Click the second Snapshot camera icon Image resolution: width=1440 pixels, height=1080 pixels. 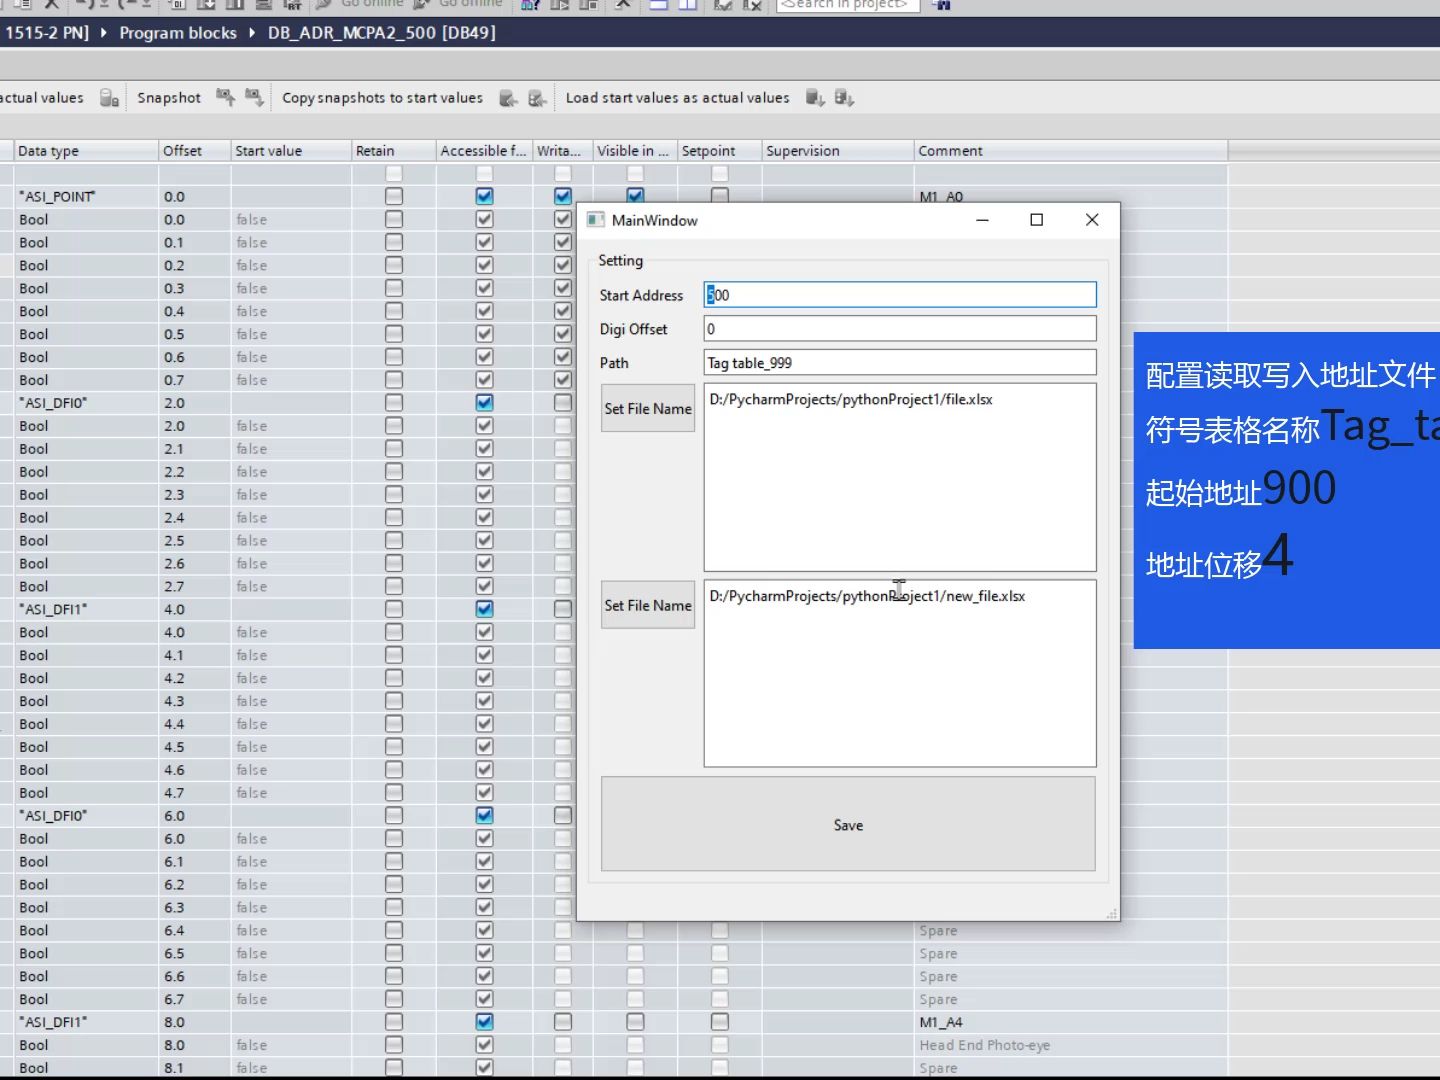tap(254, 97)
